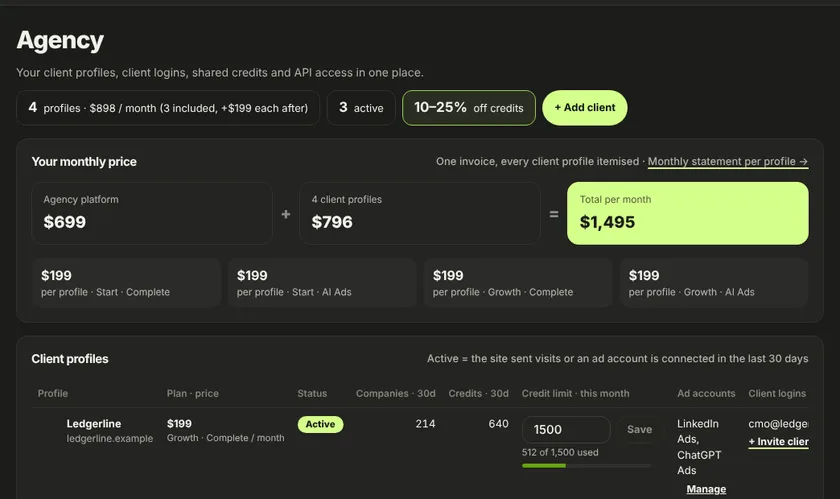This screenshot has width=840, height=499.
Task: Edit the 1500 credit limit field
Action: [566, 429]
